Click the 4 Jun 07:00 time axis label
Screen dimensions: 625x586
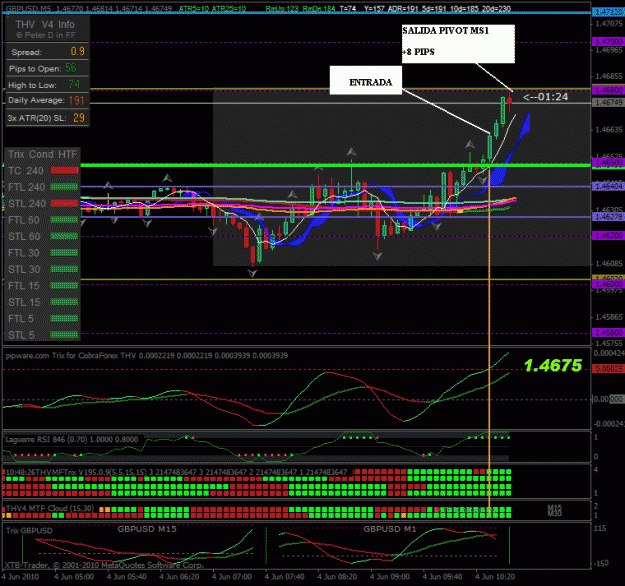(x=232, y=576)
